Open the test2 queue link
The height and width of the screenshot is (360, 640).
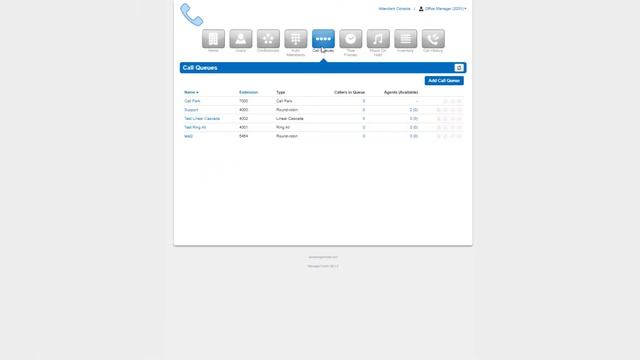[x=188, y=136]
